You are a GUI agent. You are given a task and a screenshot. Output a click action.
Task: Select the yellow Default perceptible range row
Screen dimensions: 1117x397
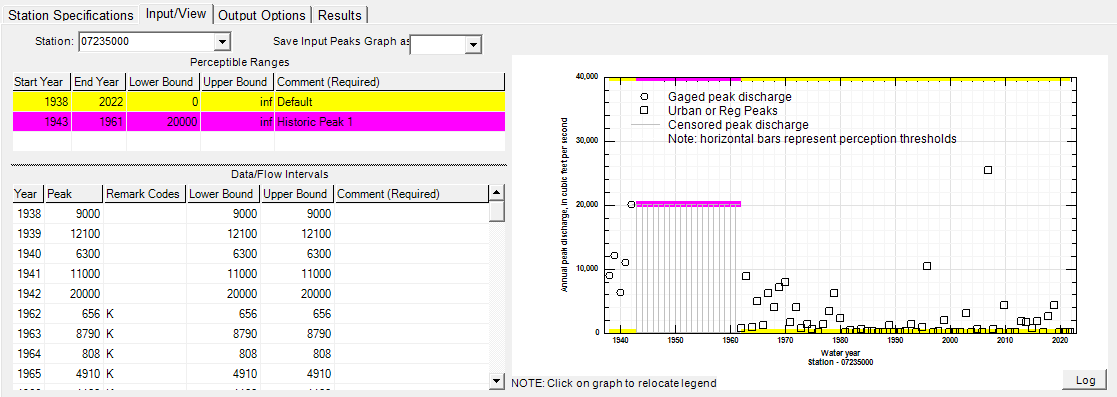point(259,102)
